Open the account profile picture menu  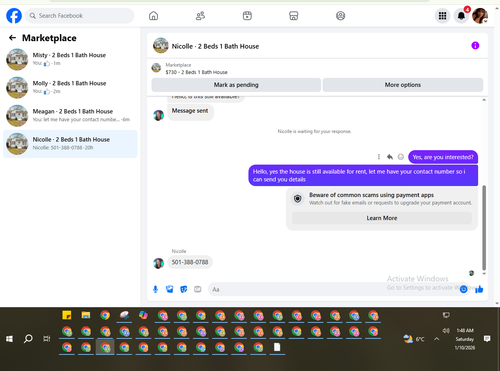point(480,16)
